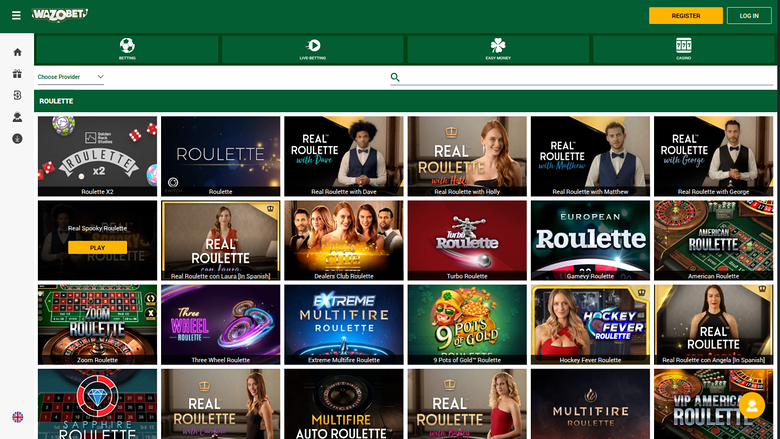Screen dimensions: 780x439
Task: Open the user profile sidebar icon
Action: point(17,117)
